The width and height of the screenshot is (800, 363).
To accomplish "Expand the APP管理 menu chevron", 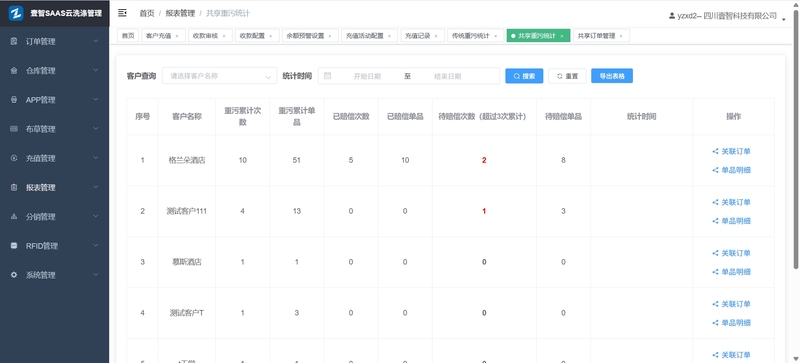I will pos(96,100).
